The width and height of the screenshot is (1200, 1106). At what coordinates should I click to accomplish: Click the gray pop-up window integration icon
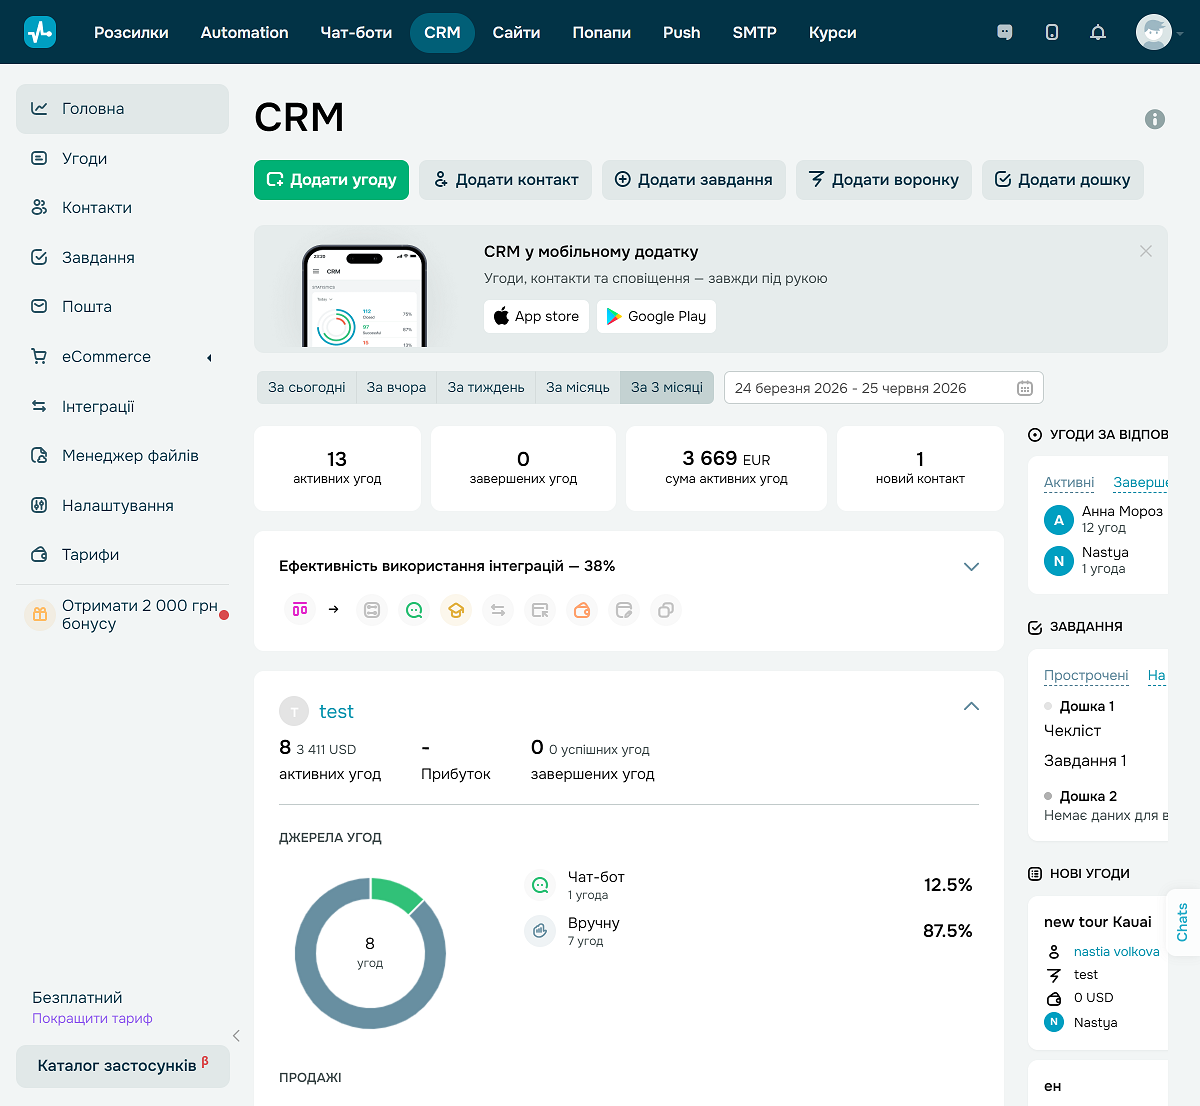click(540, 609)
